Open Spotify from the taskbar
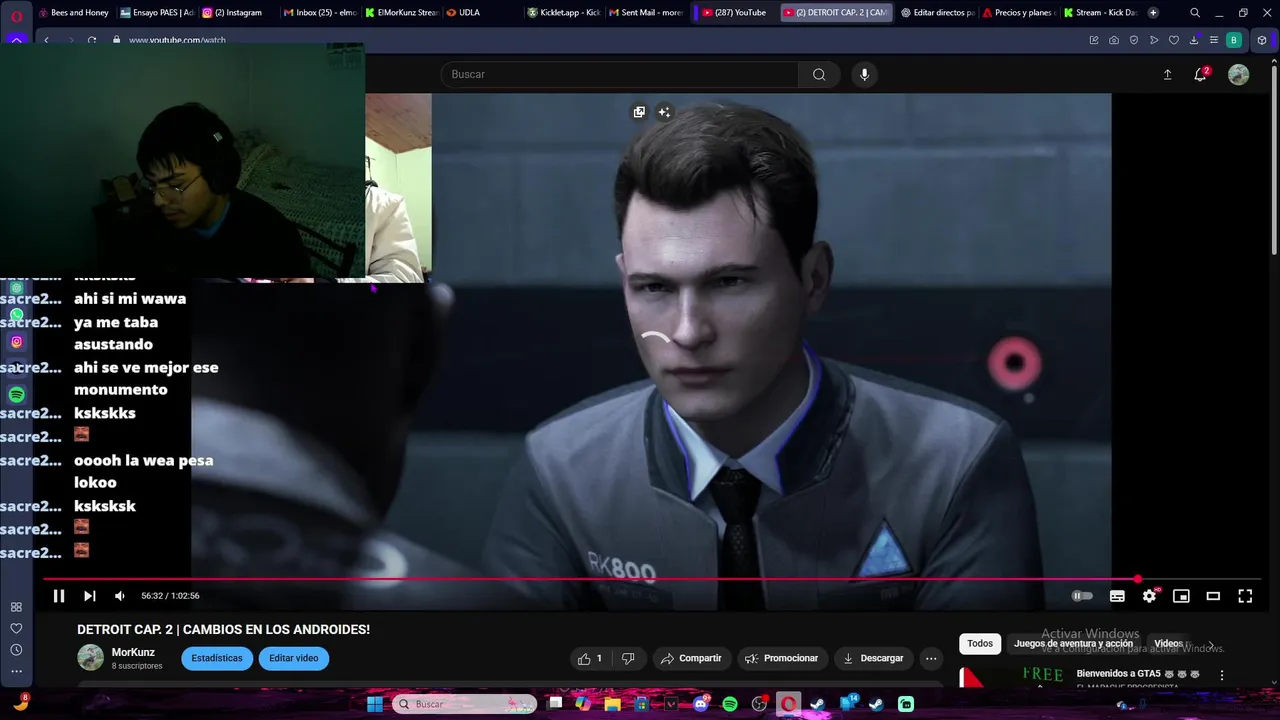Viewport: 1280px width, 720px height. tap(730, 704)
